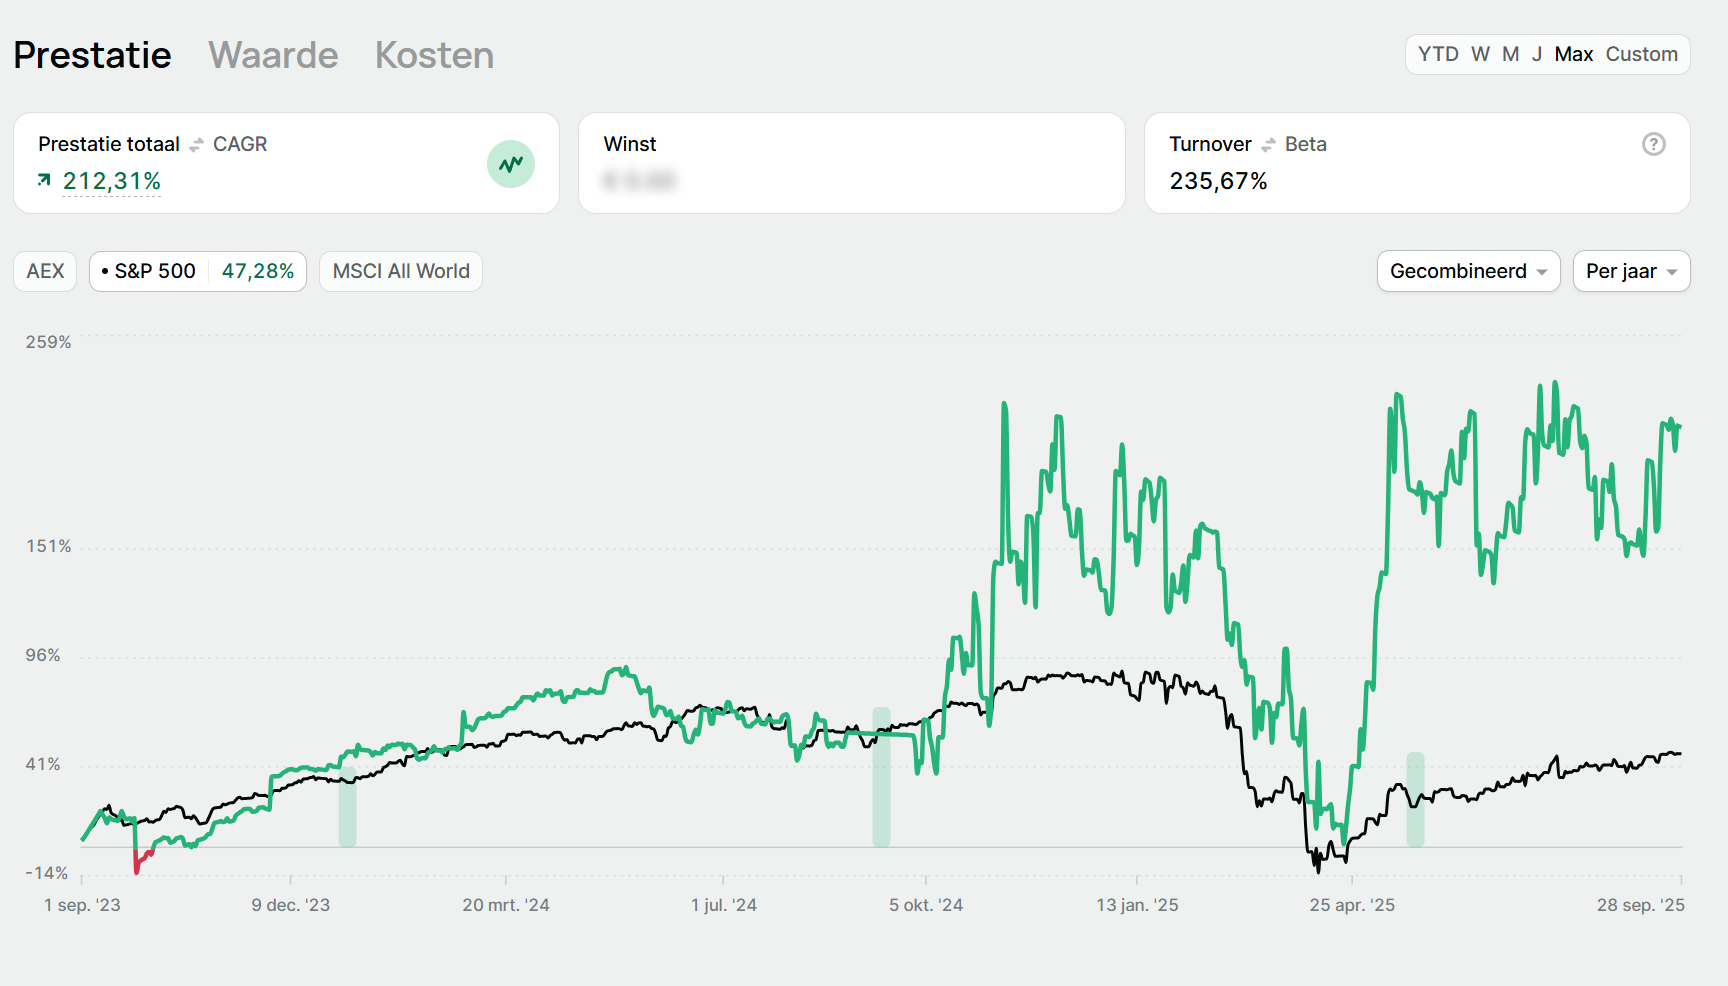Click the blurred Winst amount
This screenshot has height=986, width=1728.
coord(640,181)
